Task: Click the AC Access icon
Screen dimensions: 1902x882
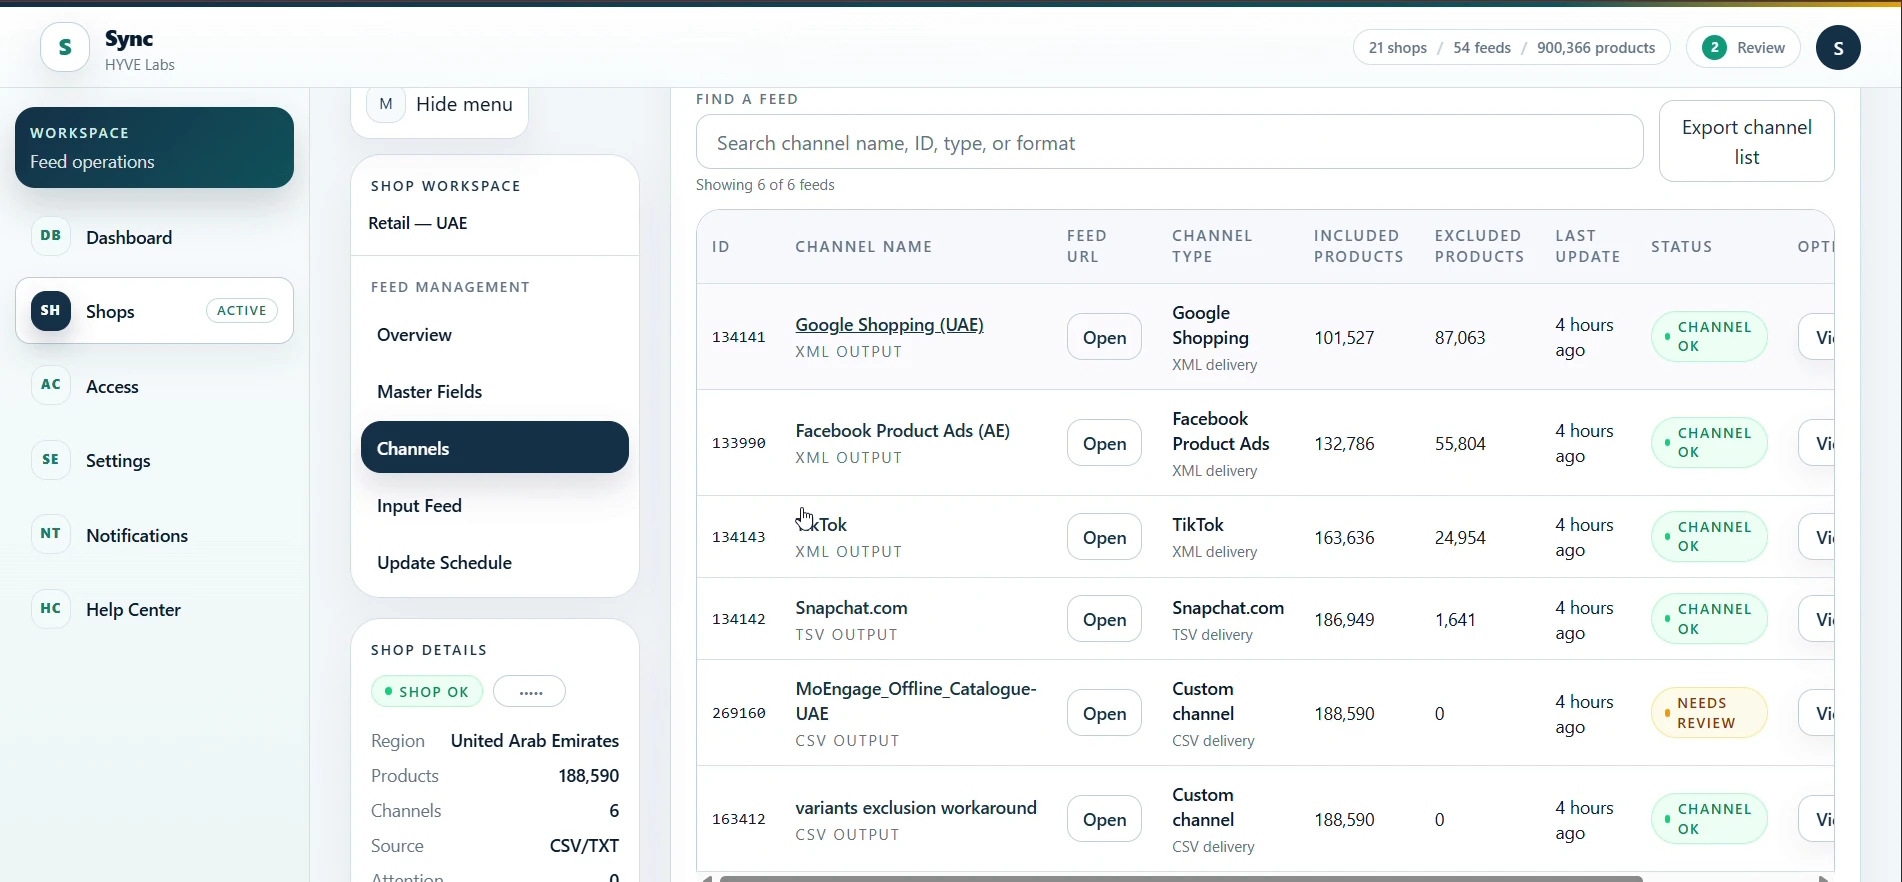Action: coord(51,386)
